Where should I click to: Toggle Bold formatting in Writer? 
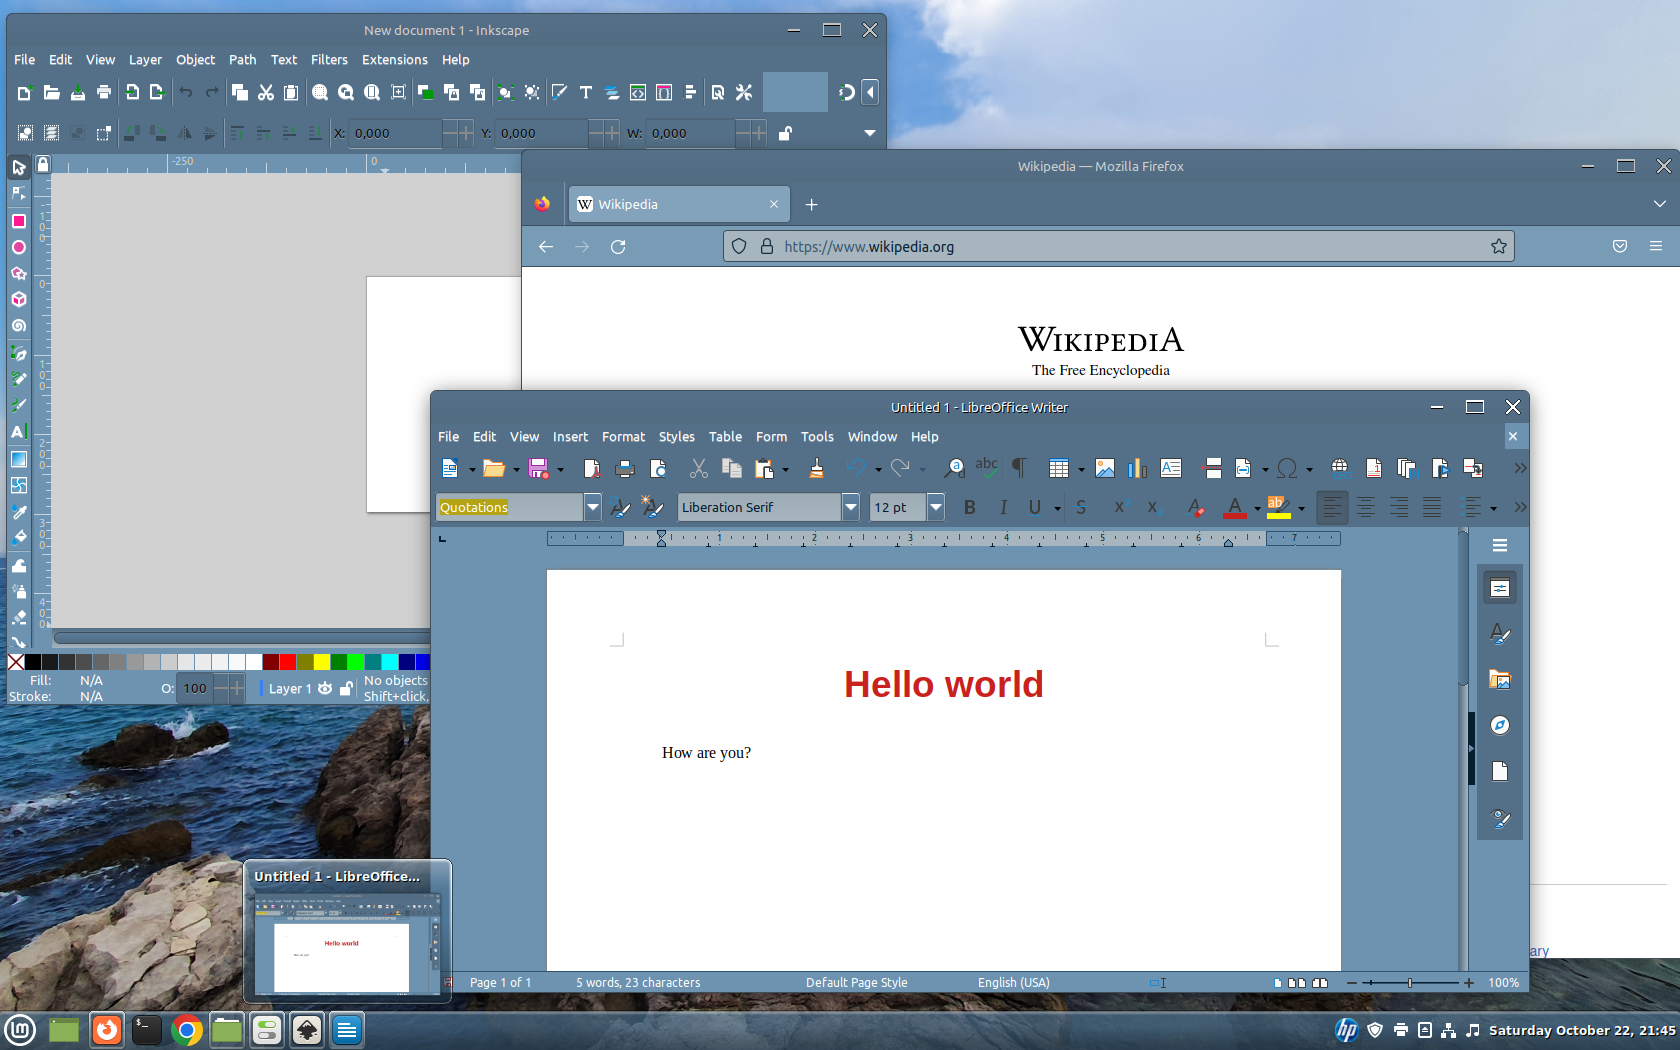[969, 507]
